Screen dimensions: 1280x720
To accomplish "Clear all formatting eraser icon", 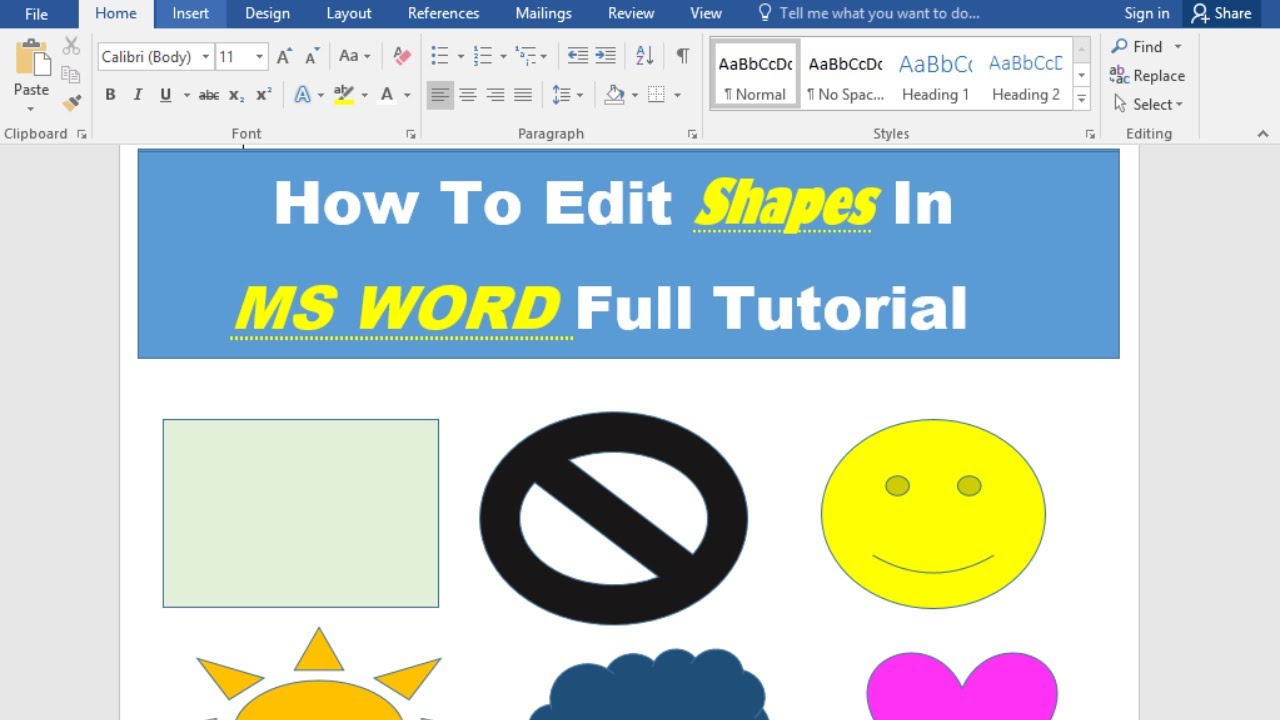I will [402, 57].
